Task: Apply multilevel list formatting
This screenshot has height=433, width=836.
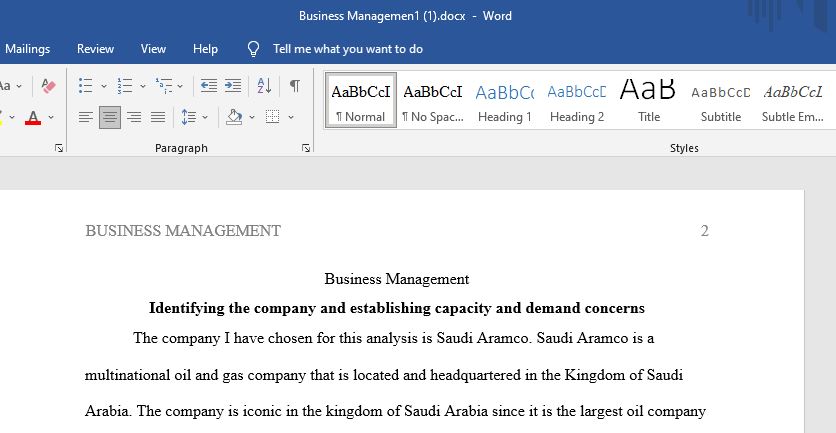Action: pyautogui.click(x=164, y=86)
